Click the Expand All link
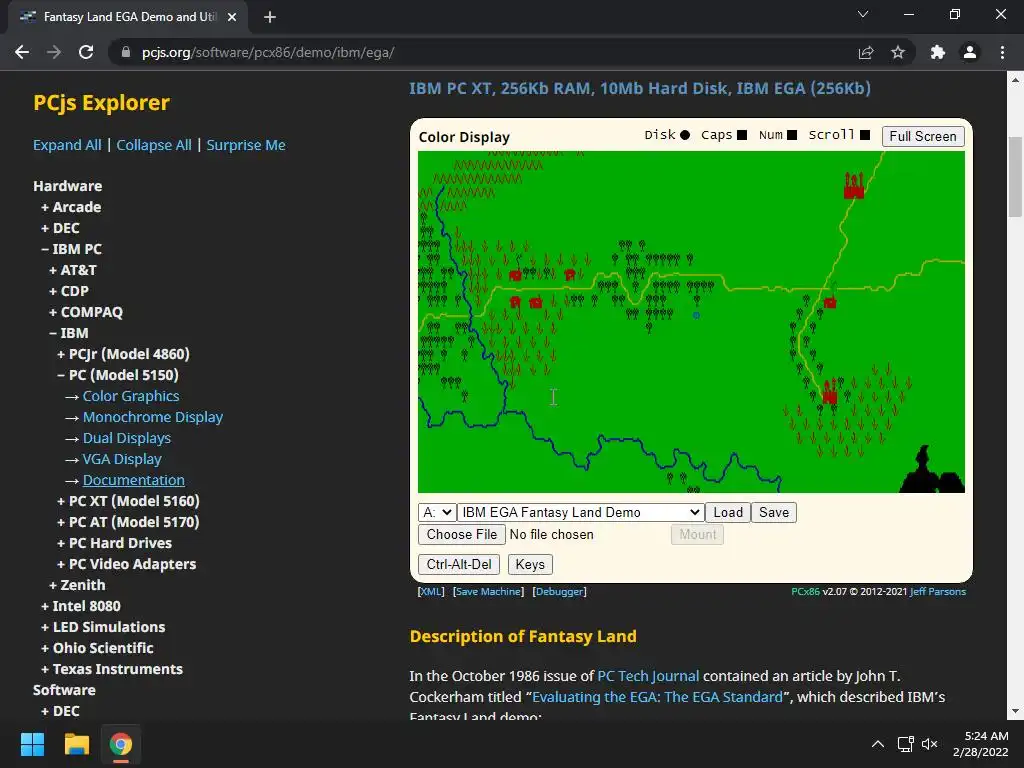Viewport: 1024px width, 768px height. (x=67, y=145)
